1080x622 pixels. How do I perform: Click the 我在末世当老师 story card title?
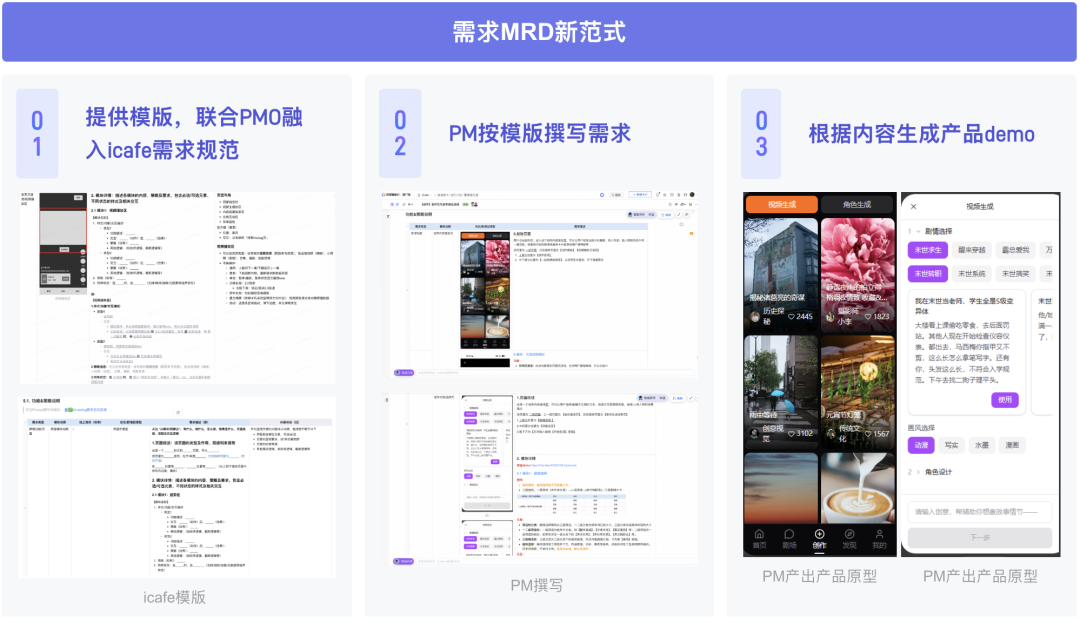point(964,306)
